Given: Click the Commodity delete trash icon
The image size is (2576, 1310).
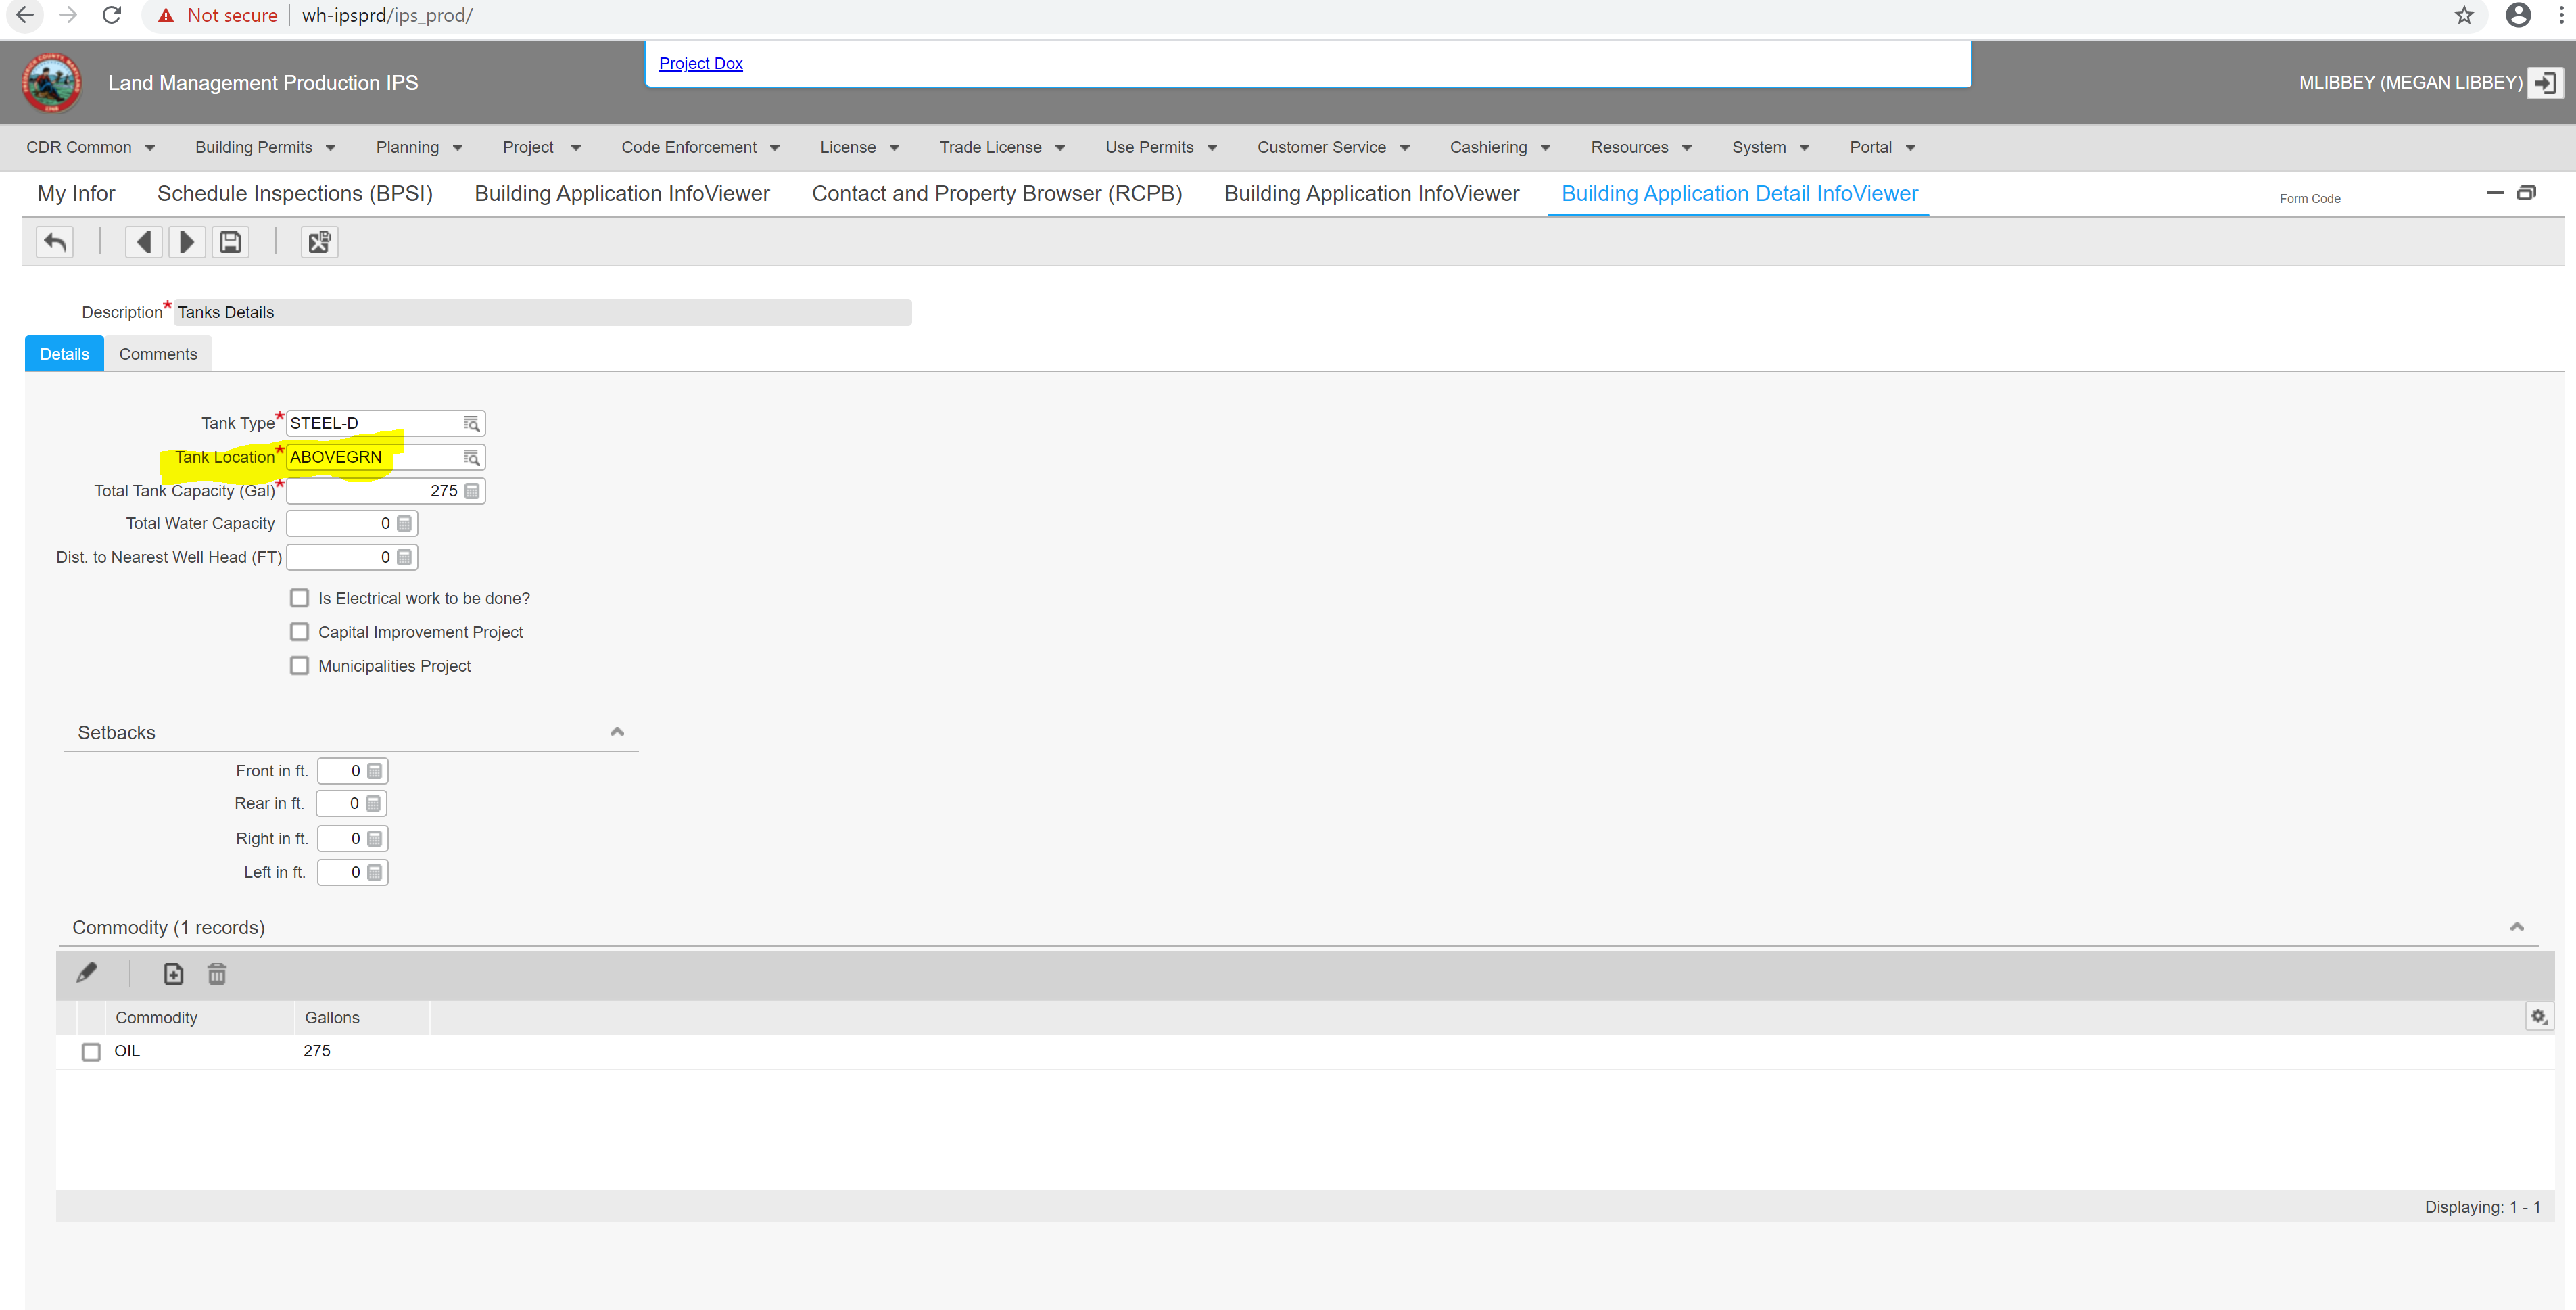Looking at the screenshot, I should (x=217, y=973).
